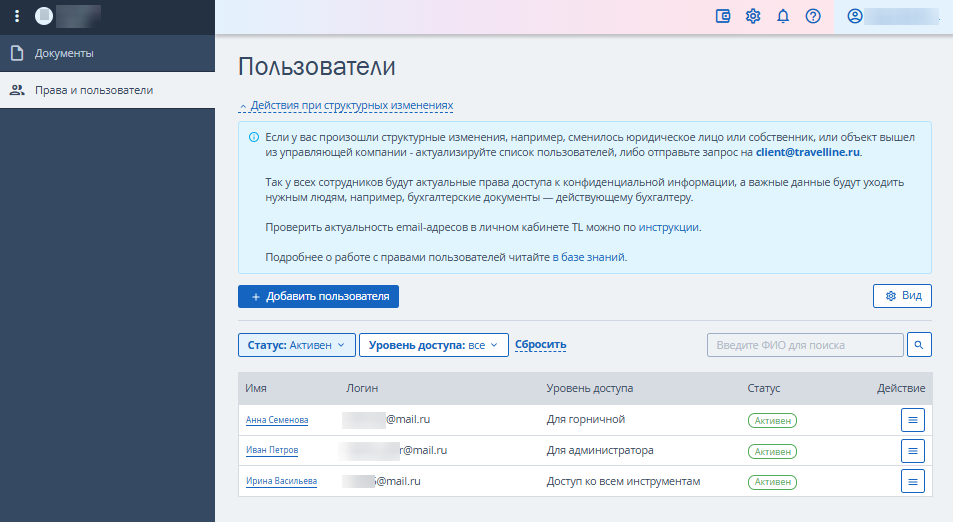
Task: Click the Пользователи page heading
Action: (317, 66)
